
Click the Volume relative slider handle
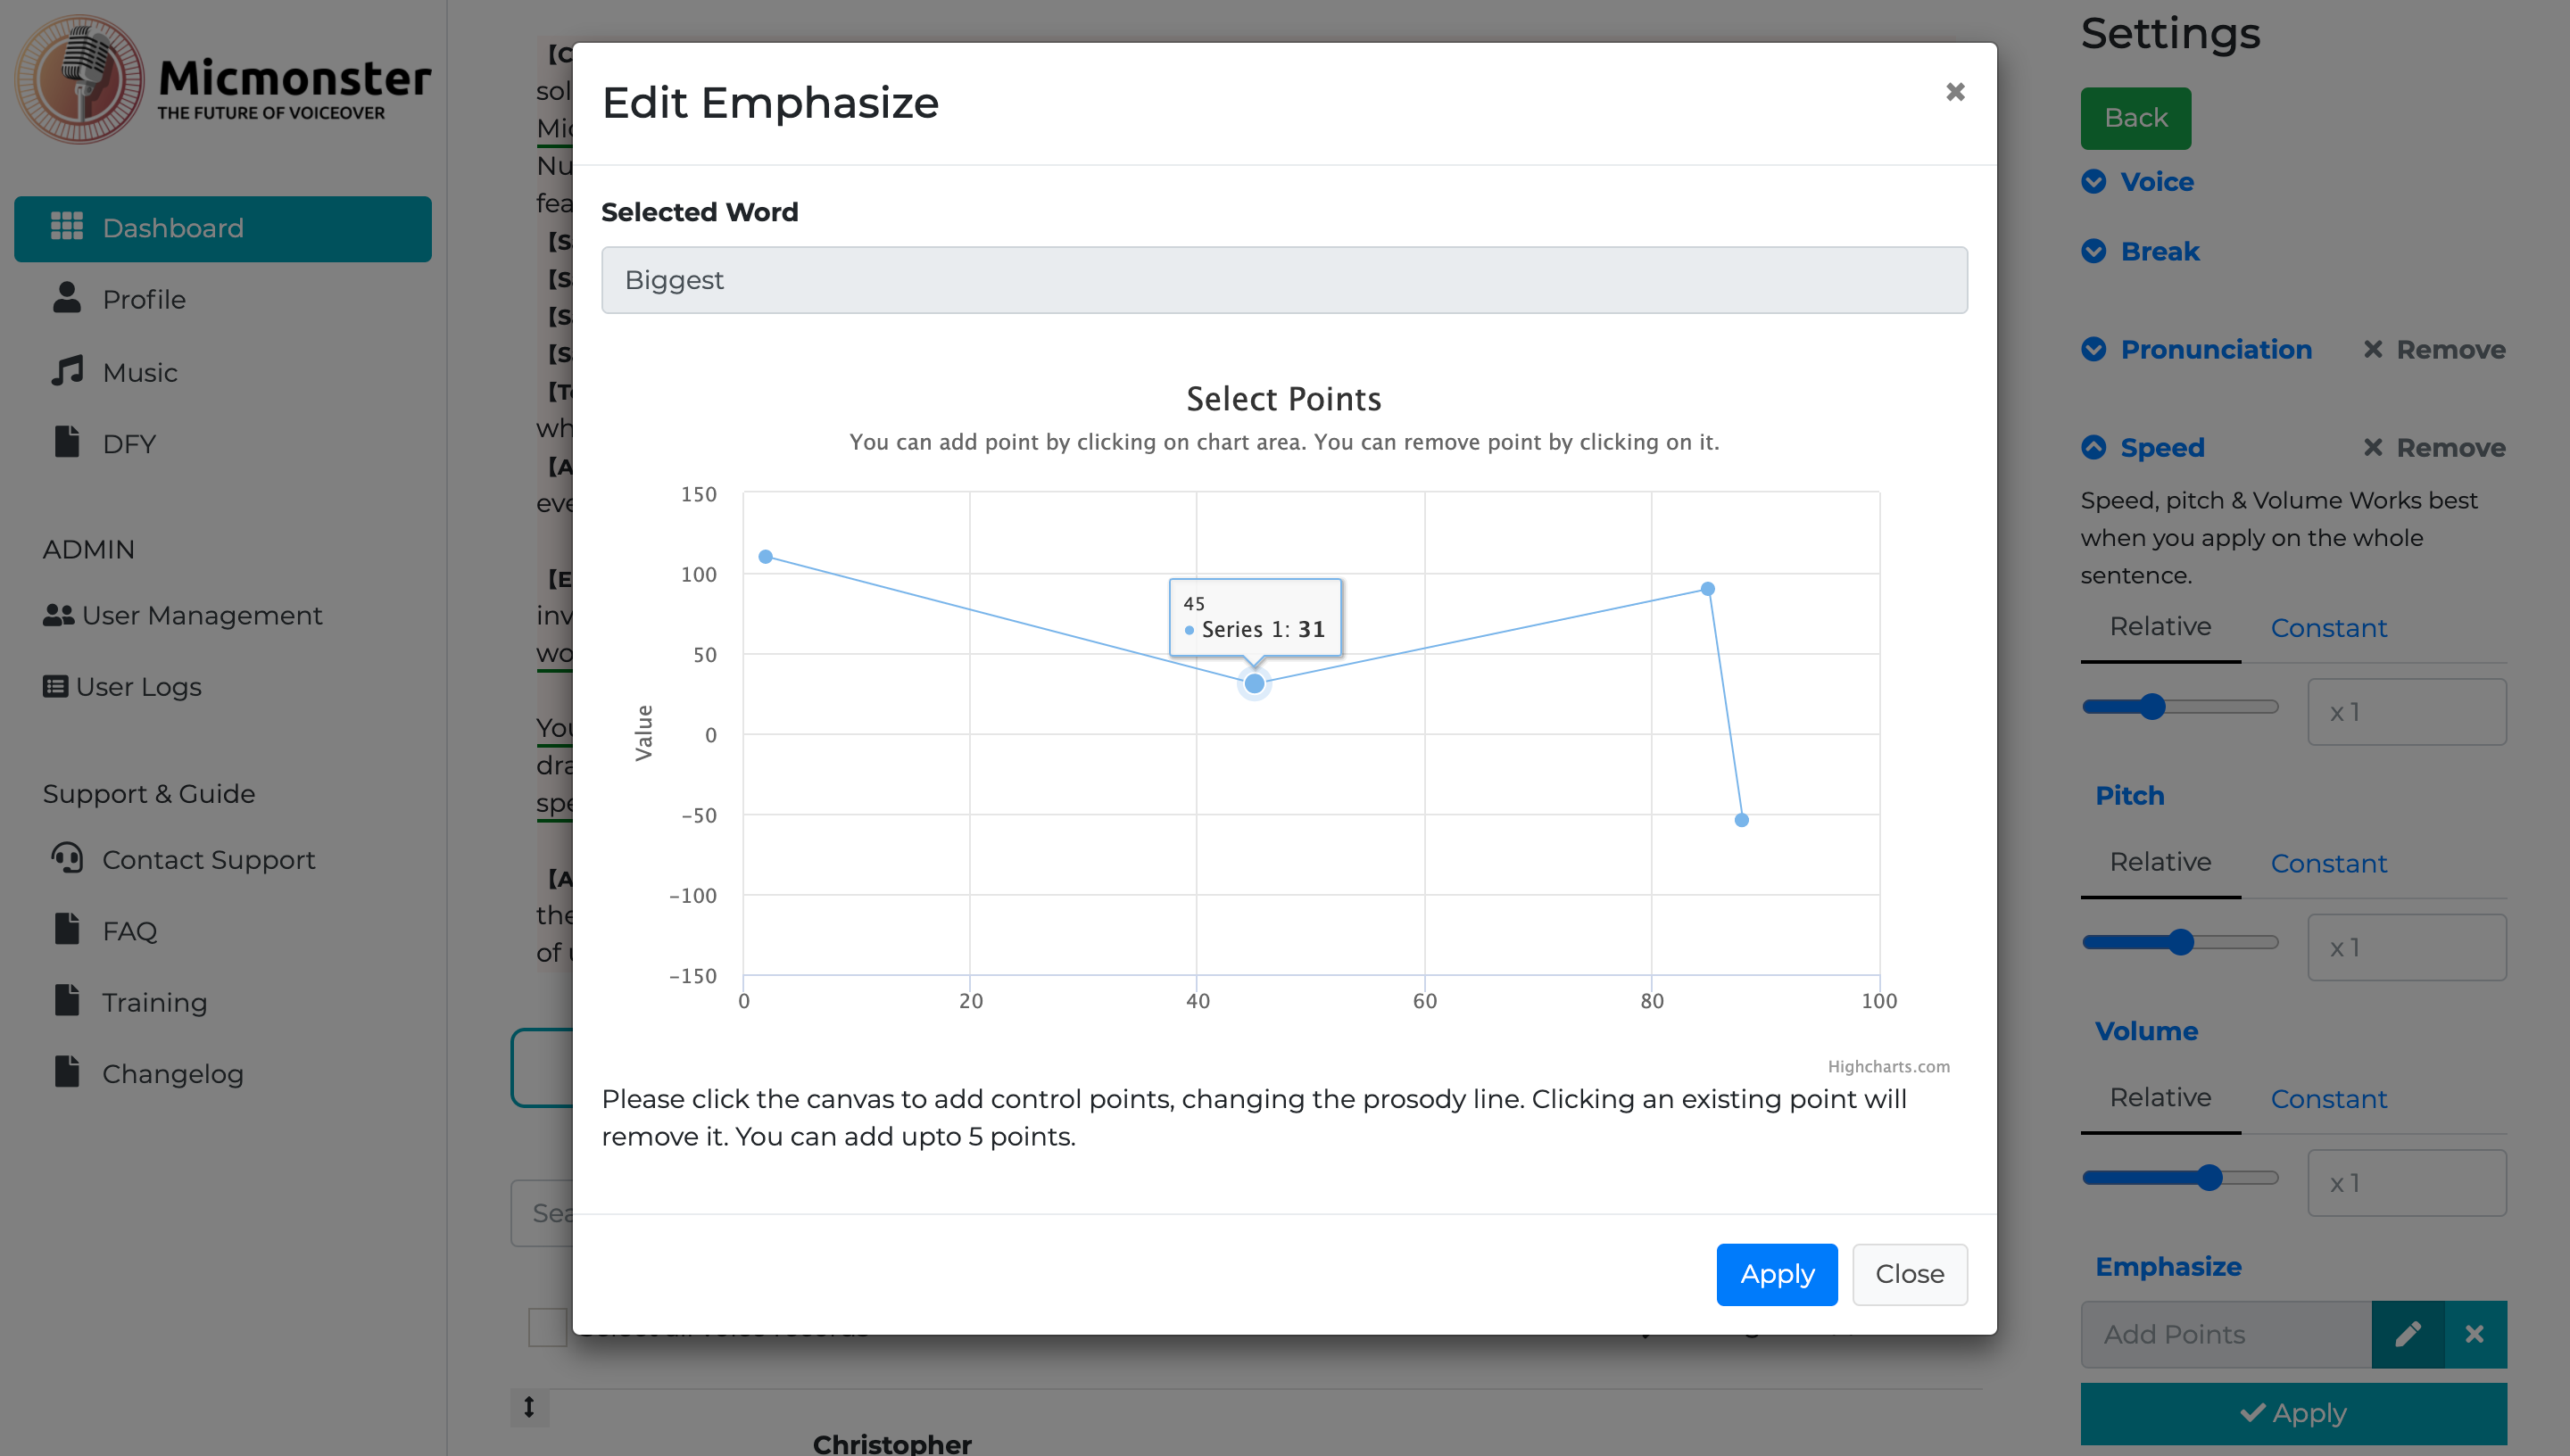pos(2209,1178)
